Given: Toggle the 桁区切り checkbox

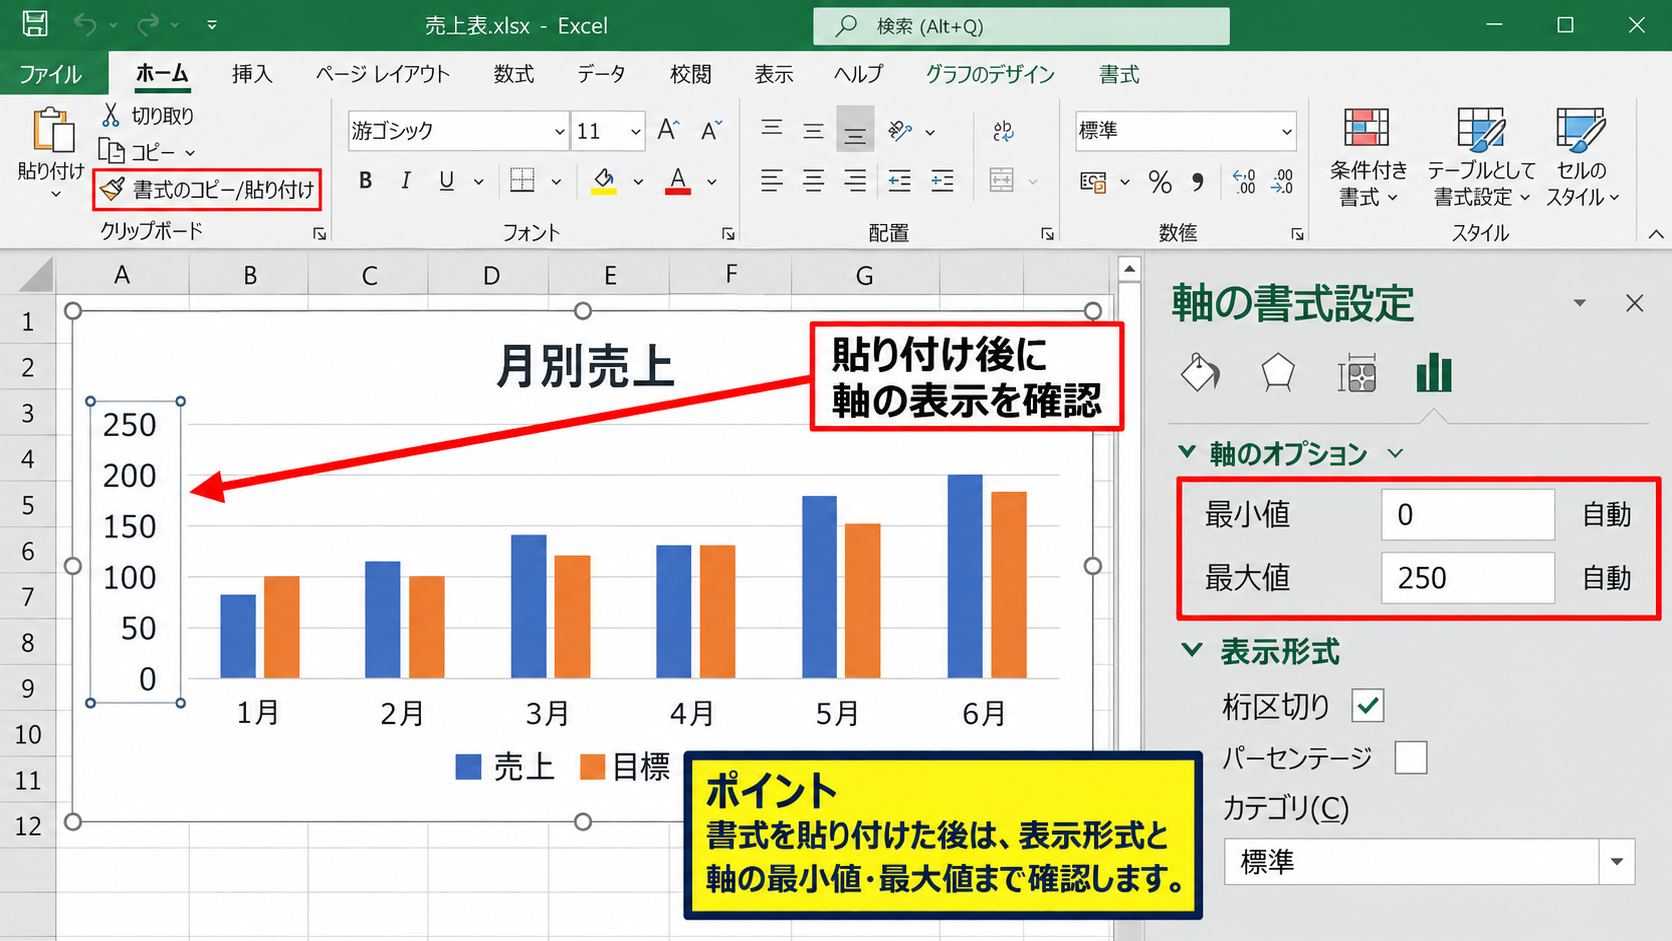Looking at the screenshot, I should click(x=1368, y=706).
